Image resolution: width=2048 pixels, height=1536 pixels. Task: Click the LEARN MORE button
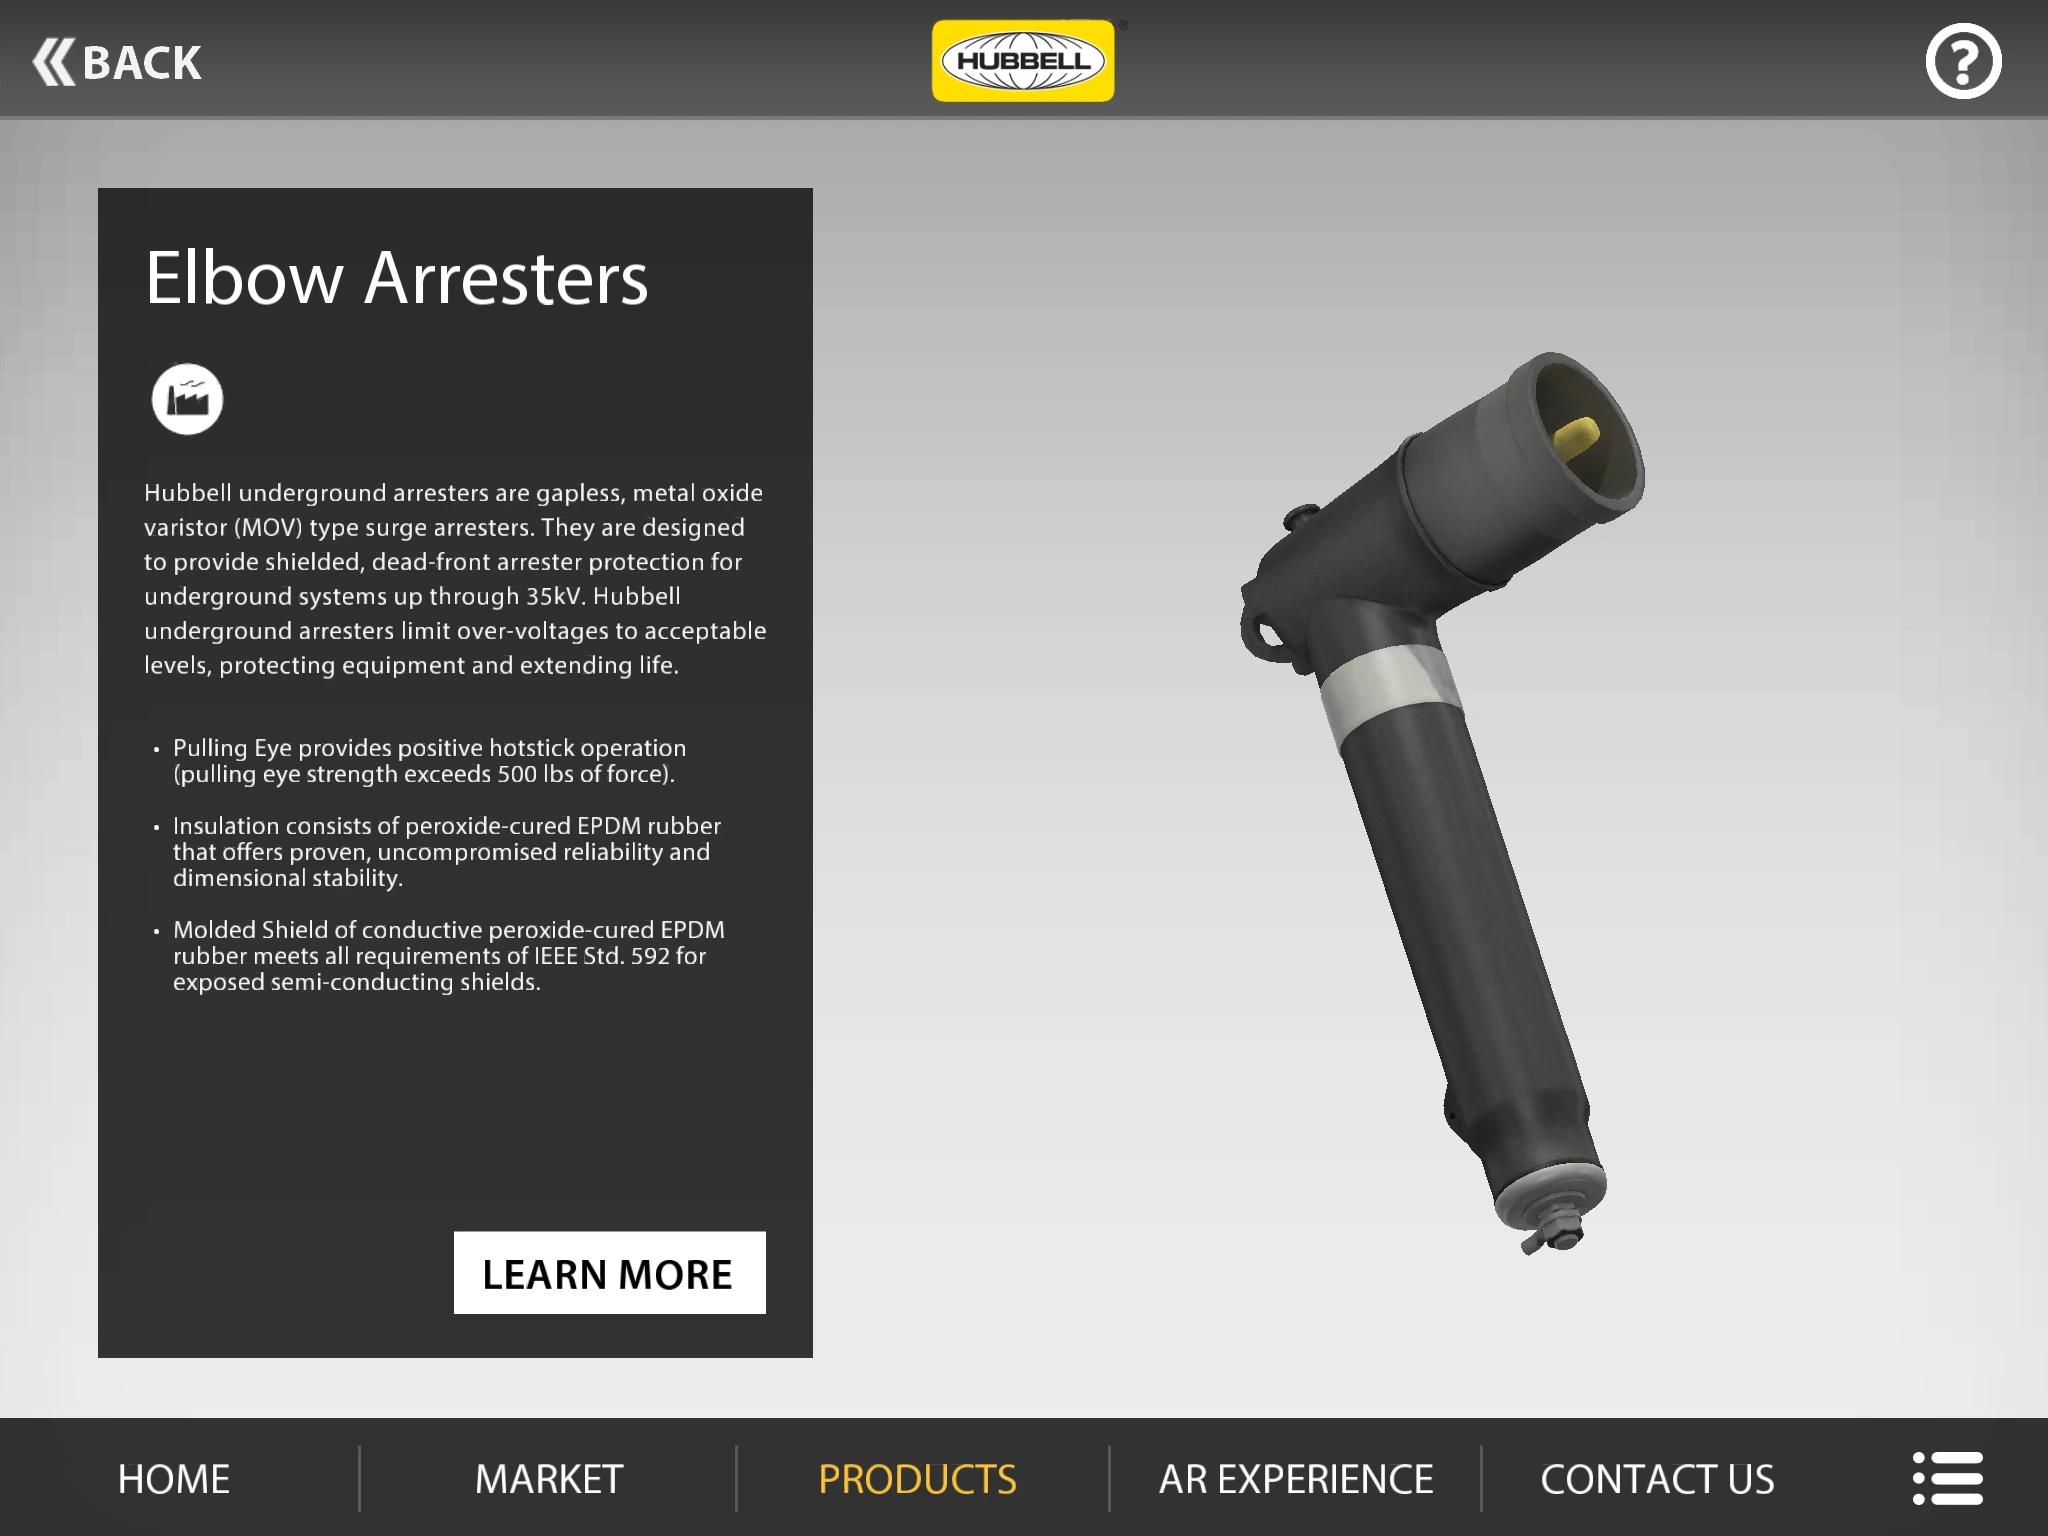610,1273
